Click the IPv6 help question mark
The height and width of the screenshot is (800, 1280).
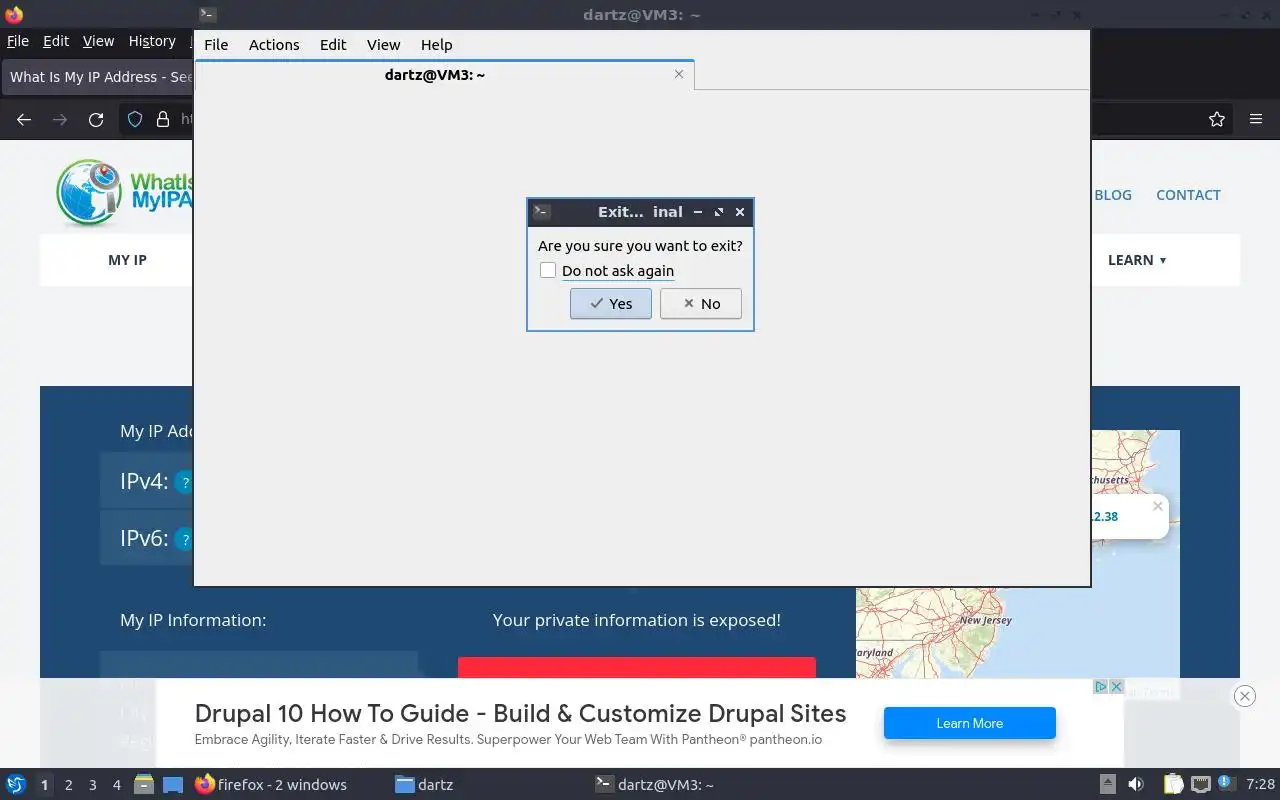pos(184,539)
